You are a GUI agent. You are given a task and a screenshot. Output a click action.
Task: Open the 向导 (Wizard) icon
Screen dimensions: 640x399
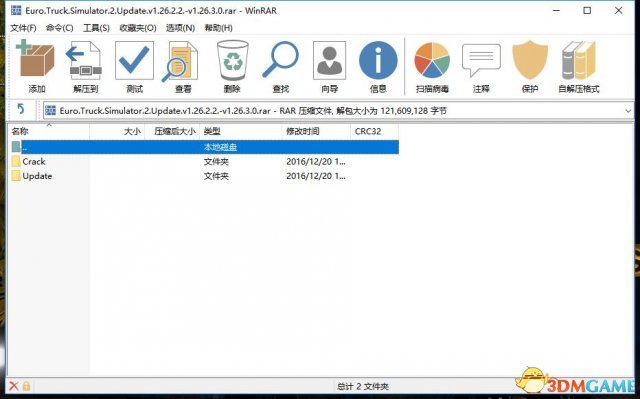point(329,60)
